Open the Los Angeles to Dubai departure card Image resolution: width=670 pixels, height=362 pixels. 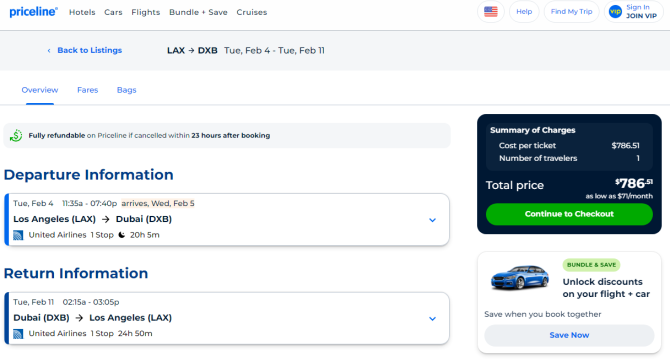point(226,220)
